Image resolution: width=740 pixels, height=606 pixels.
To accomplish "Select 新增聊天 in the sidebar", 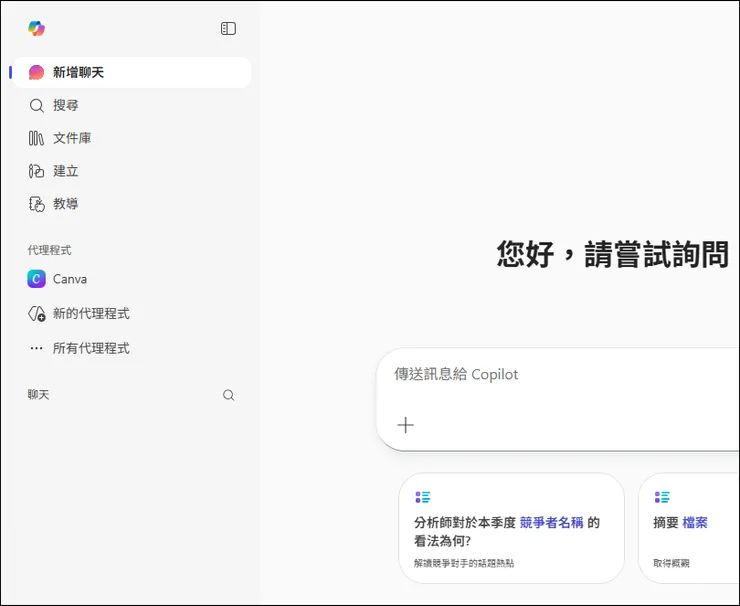I will 133,72.
